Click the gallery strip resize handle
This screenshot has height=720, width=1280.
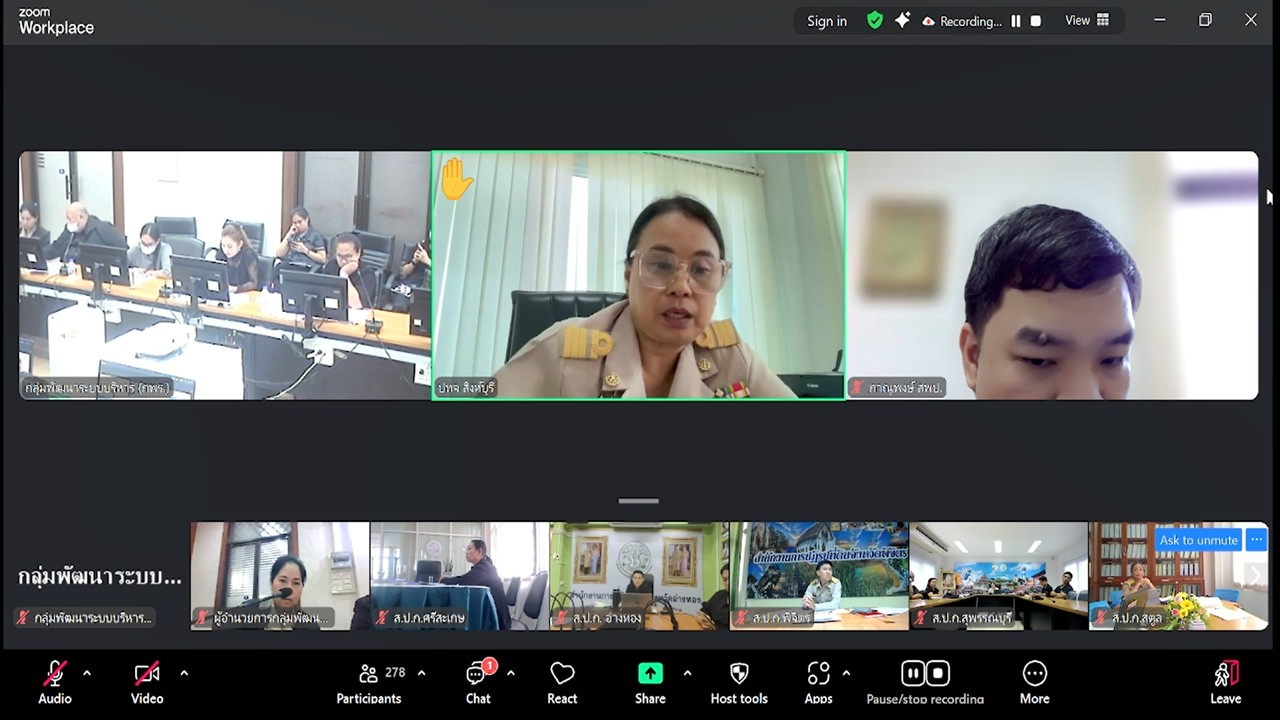coord(638,500)
